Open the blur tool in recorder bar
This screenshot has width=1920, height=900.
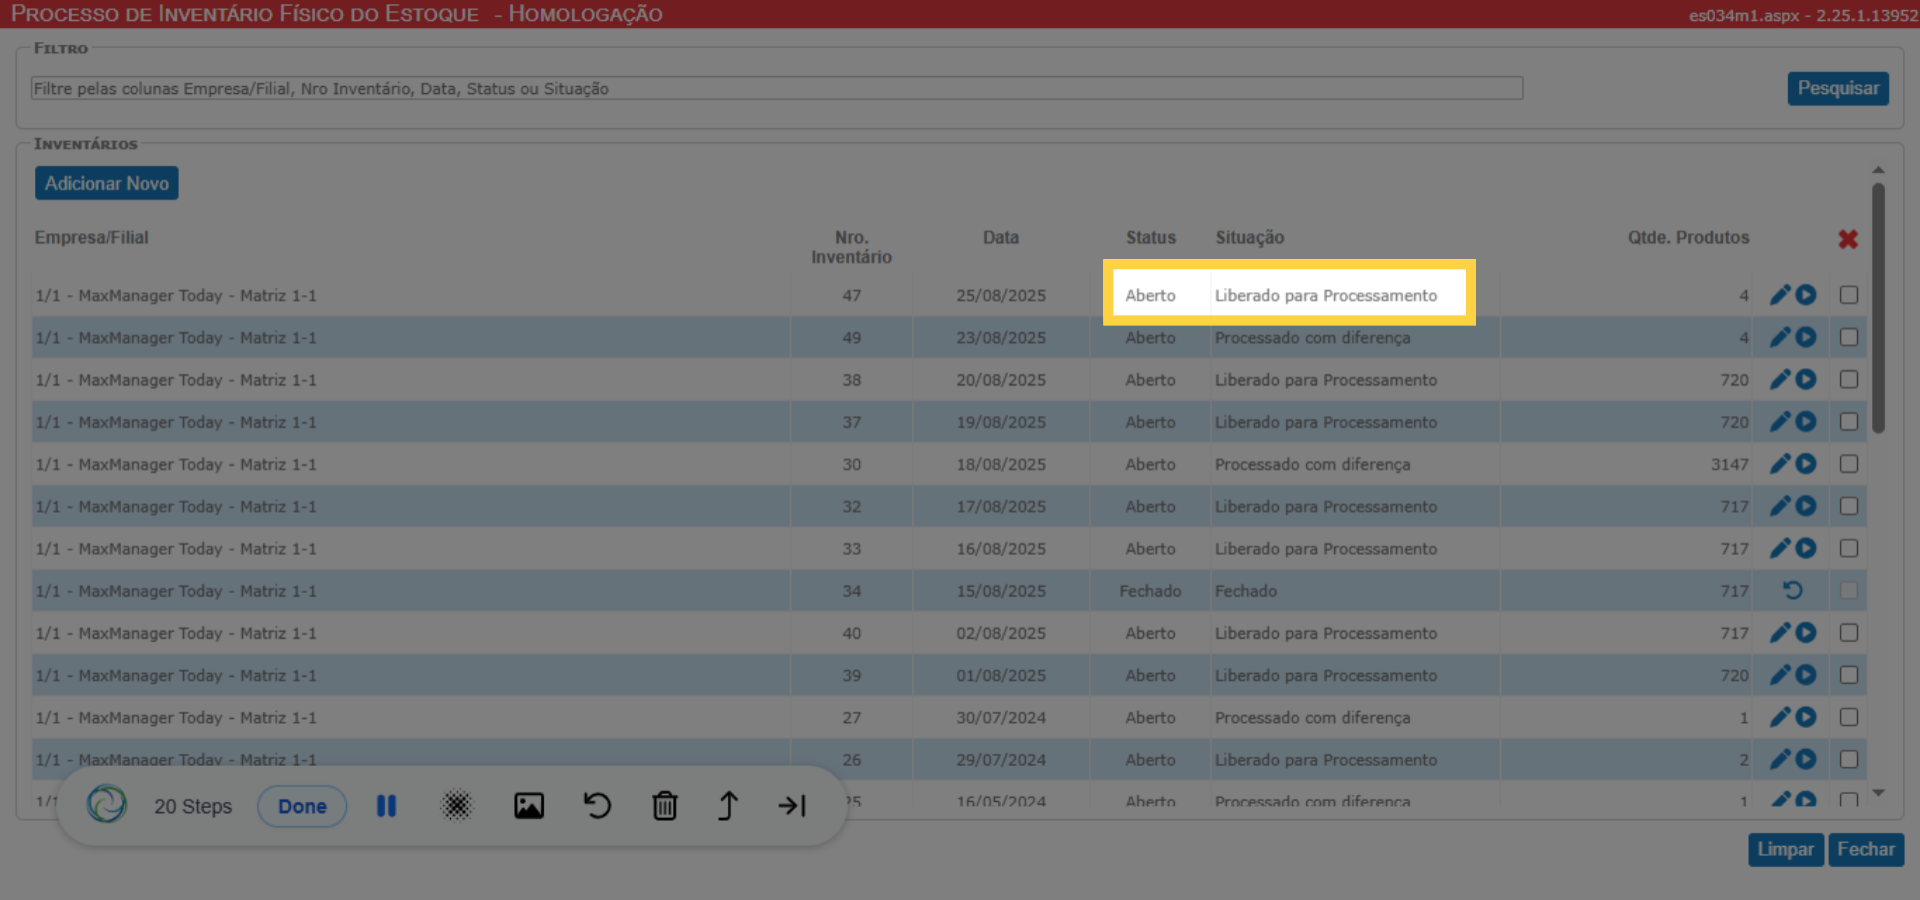click(457, 806)
